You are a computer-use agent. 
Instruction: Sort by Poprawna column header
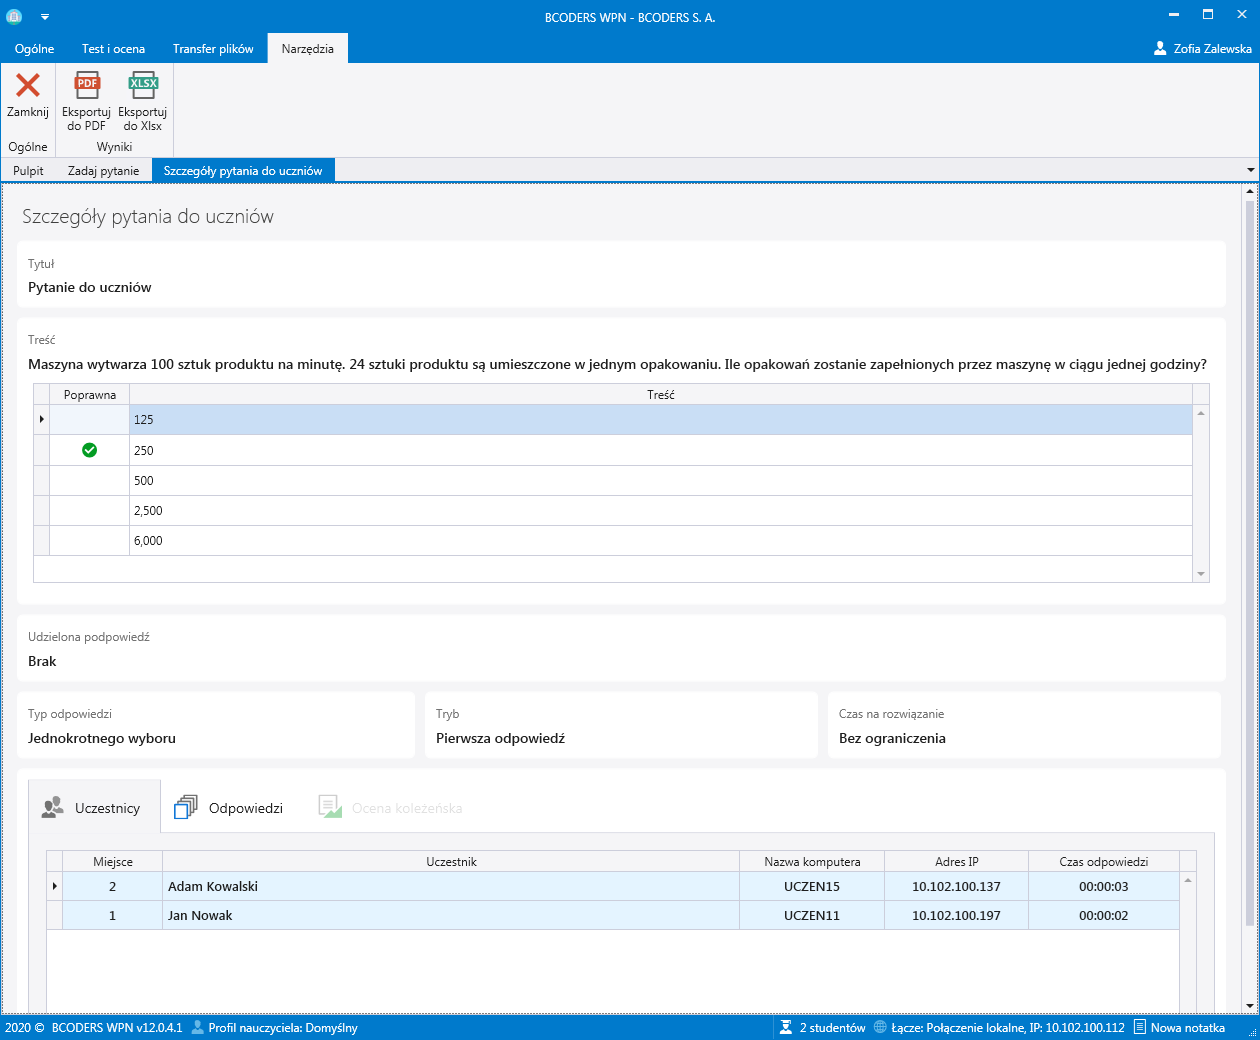pyautogui.click(x=90, y=395)
